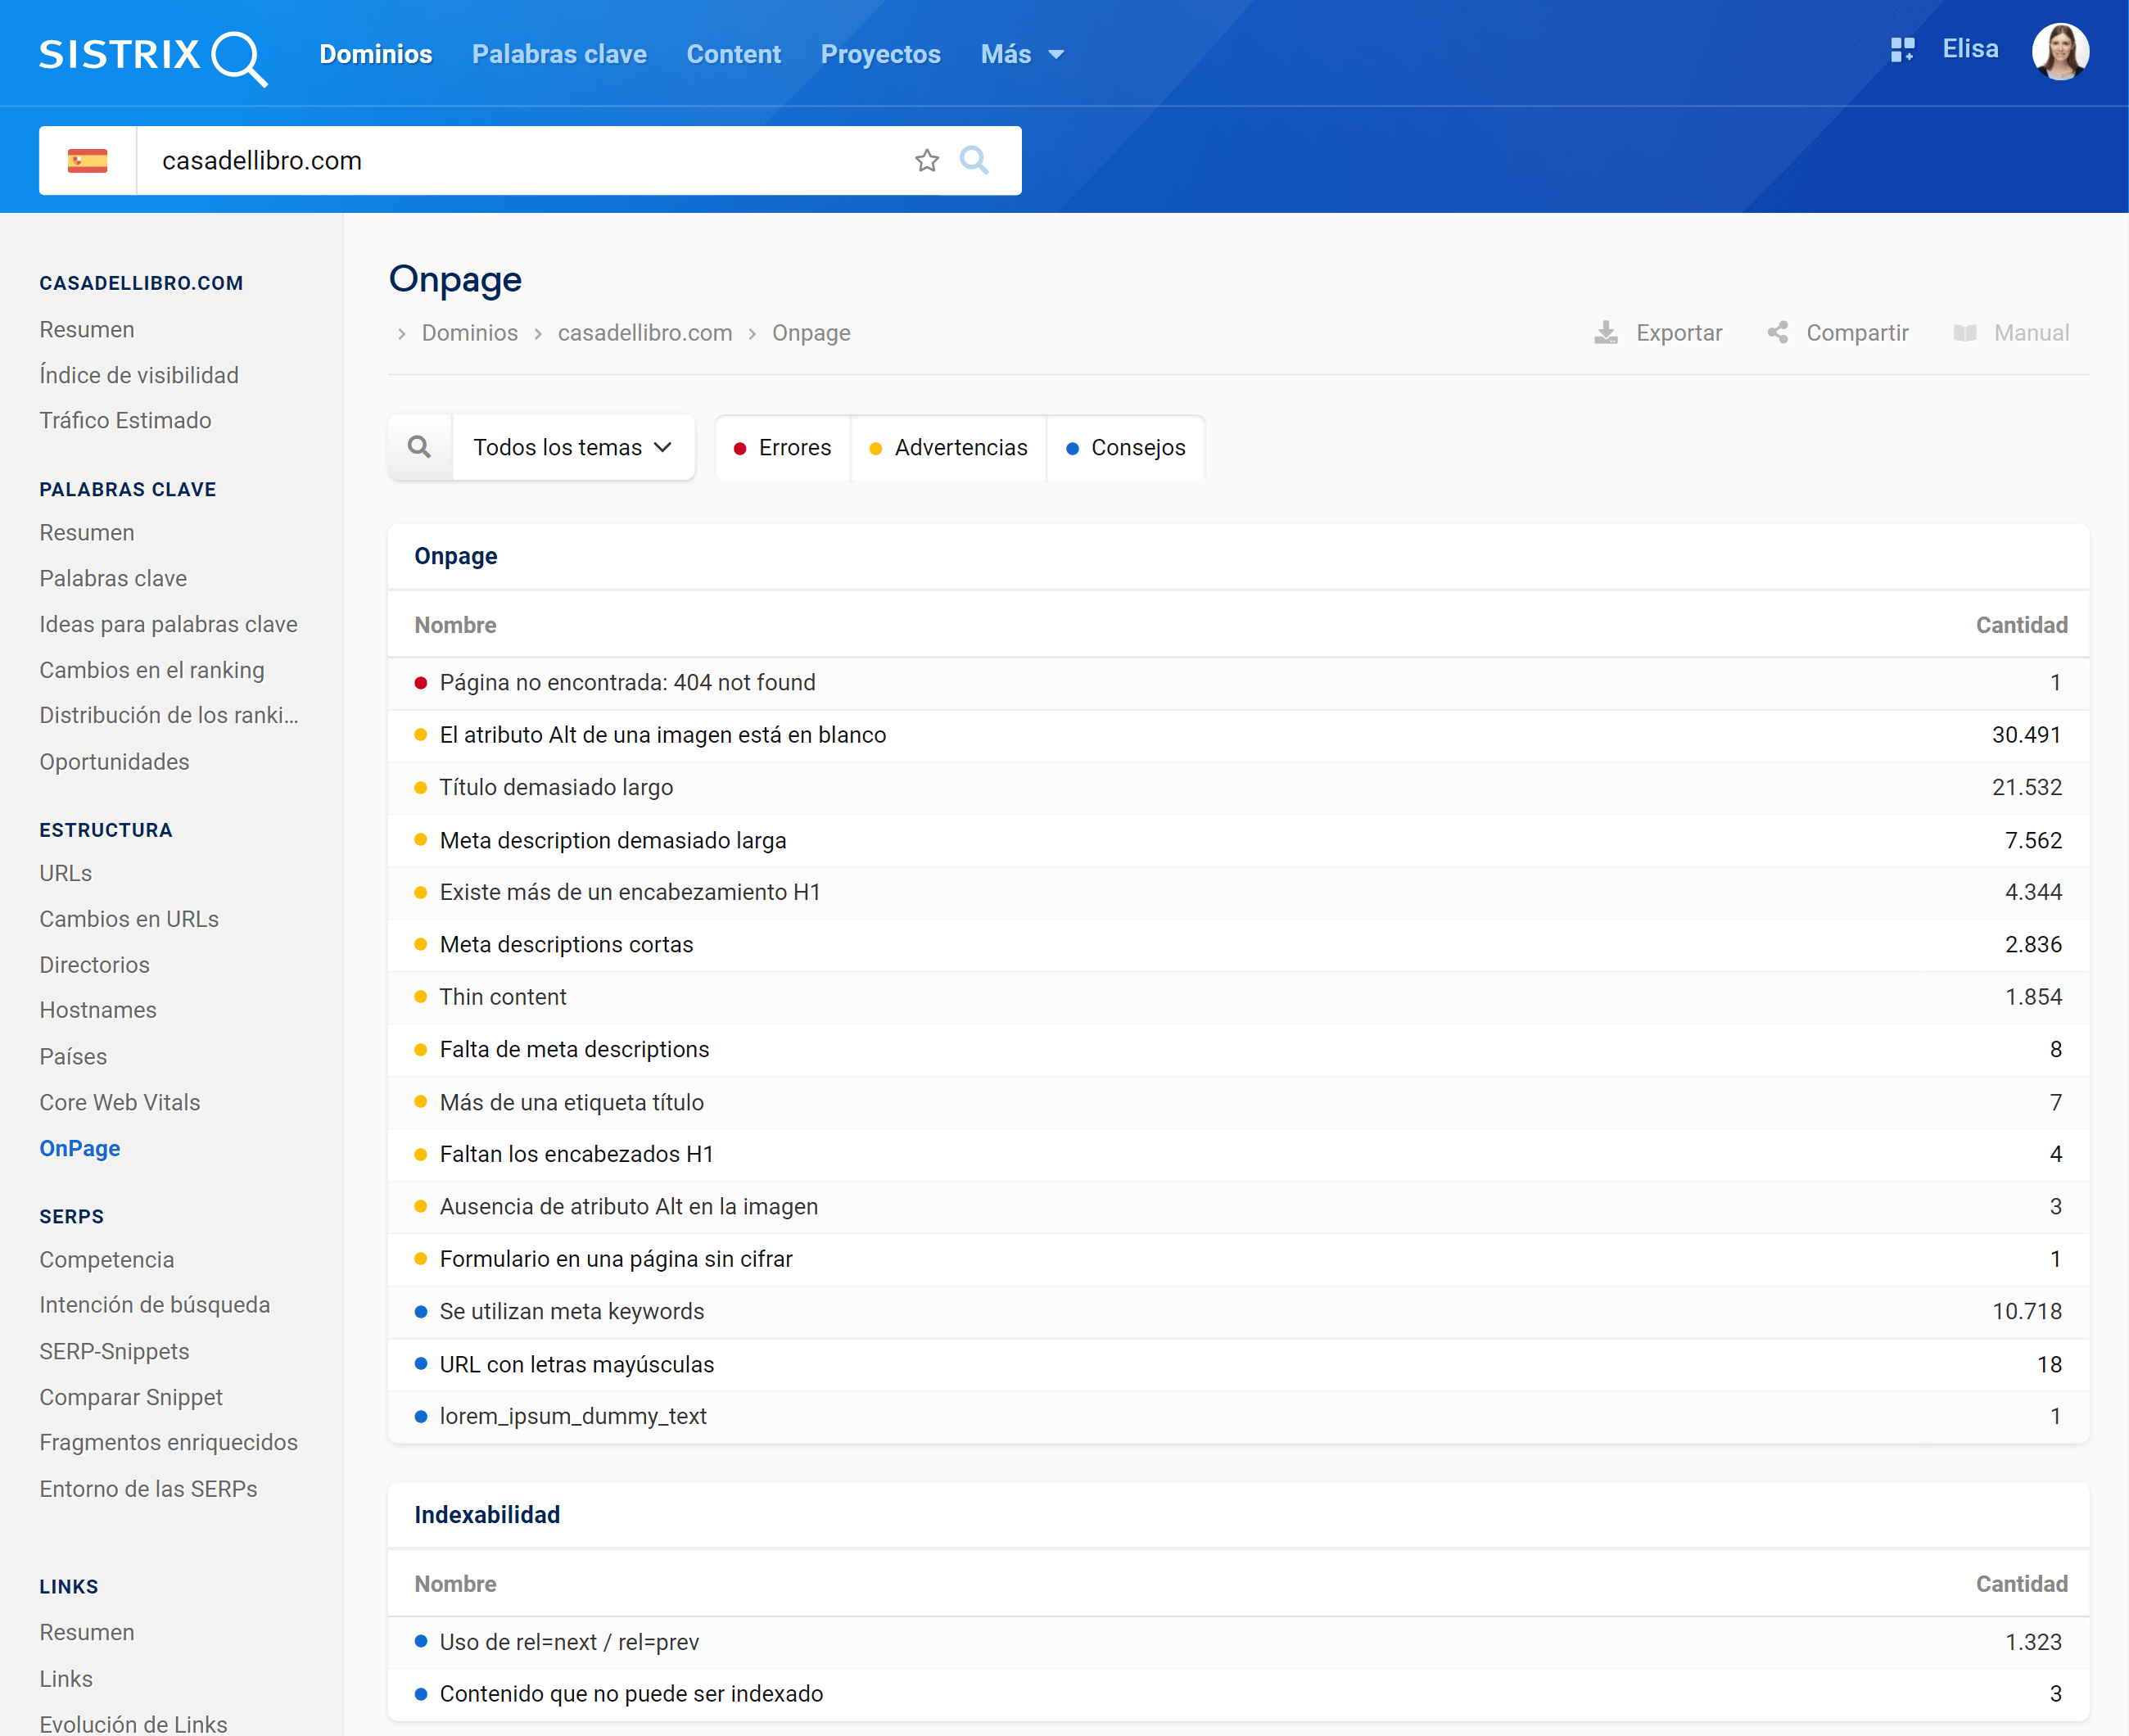Screen dimensions: 2129x1736
Task: Toggle the Advertencias filter
Action: pos(948,448)
